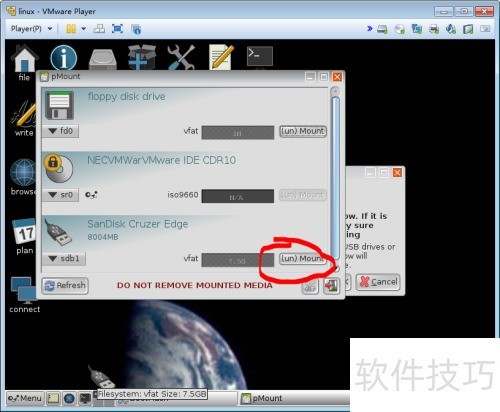This screenshot has height=412, width=500.
Task: Click DO NOT REMOVE MOUNTED MEDIA text
Action: tap(195, 285)
